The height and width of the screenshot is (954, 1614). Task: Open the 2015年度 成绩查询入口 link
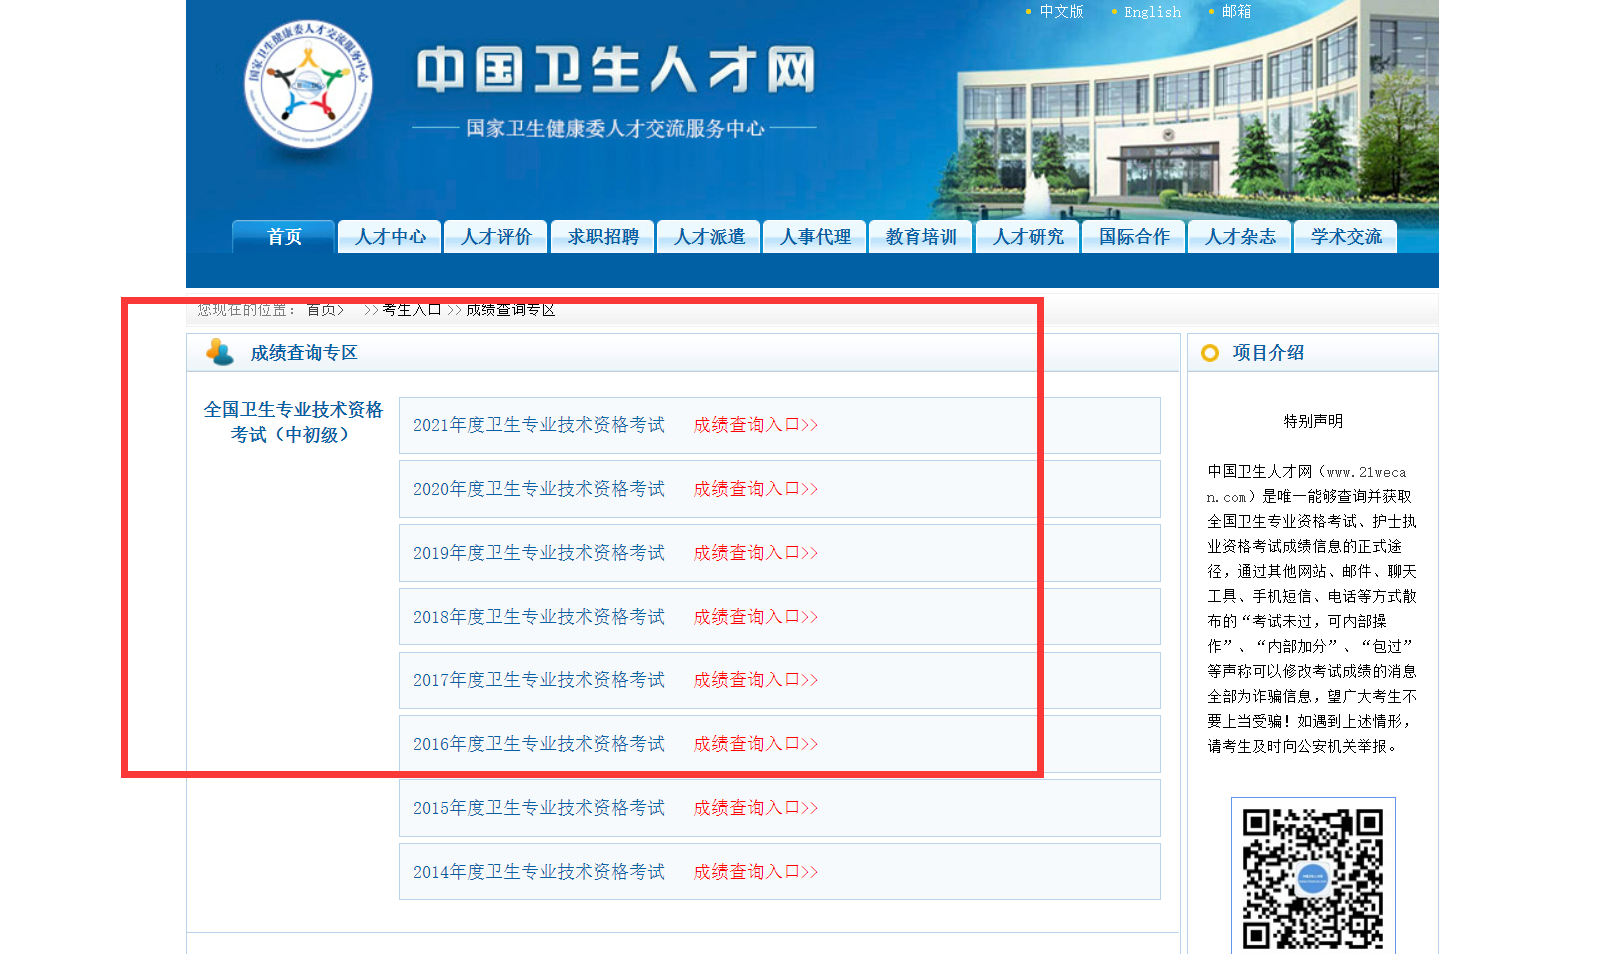755,808
